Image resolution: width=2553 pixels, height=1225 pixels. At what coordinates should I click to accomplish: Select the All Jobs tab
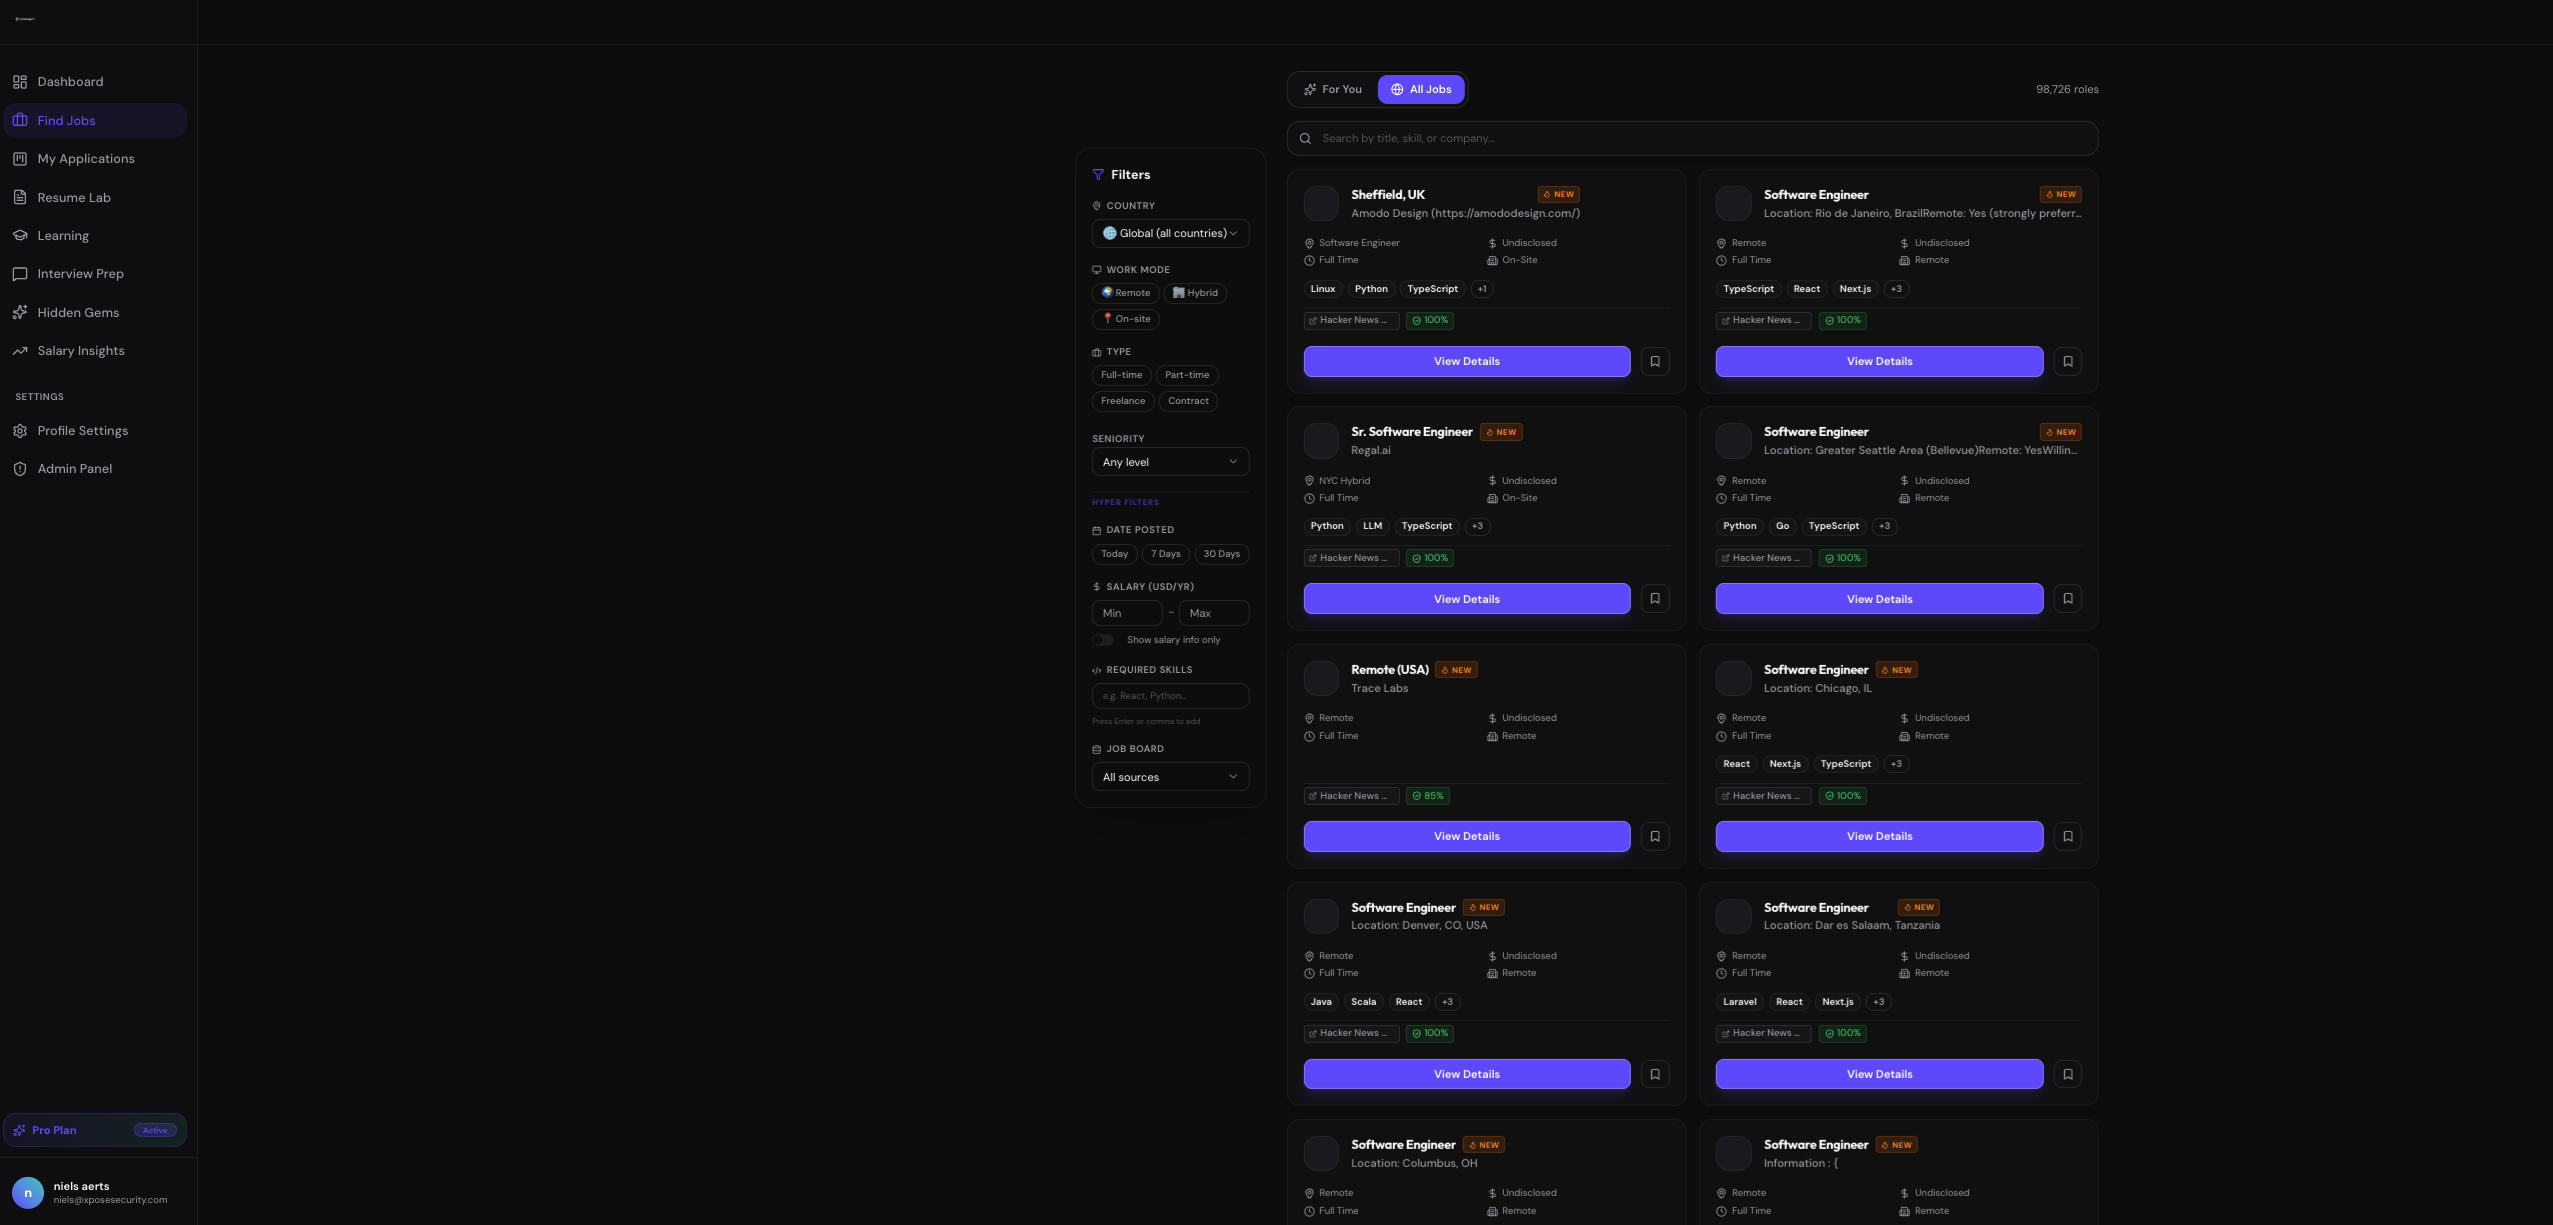coord(1420,89)
